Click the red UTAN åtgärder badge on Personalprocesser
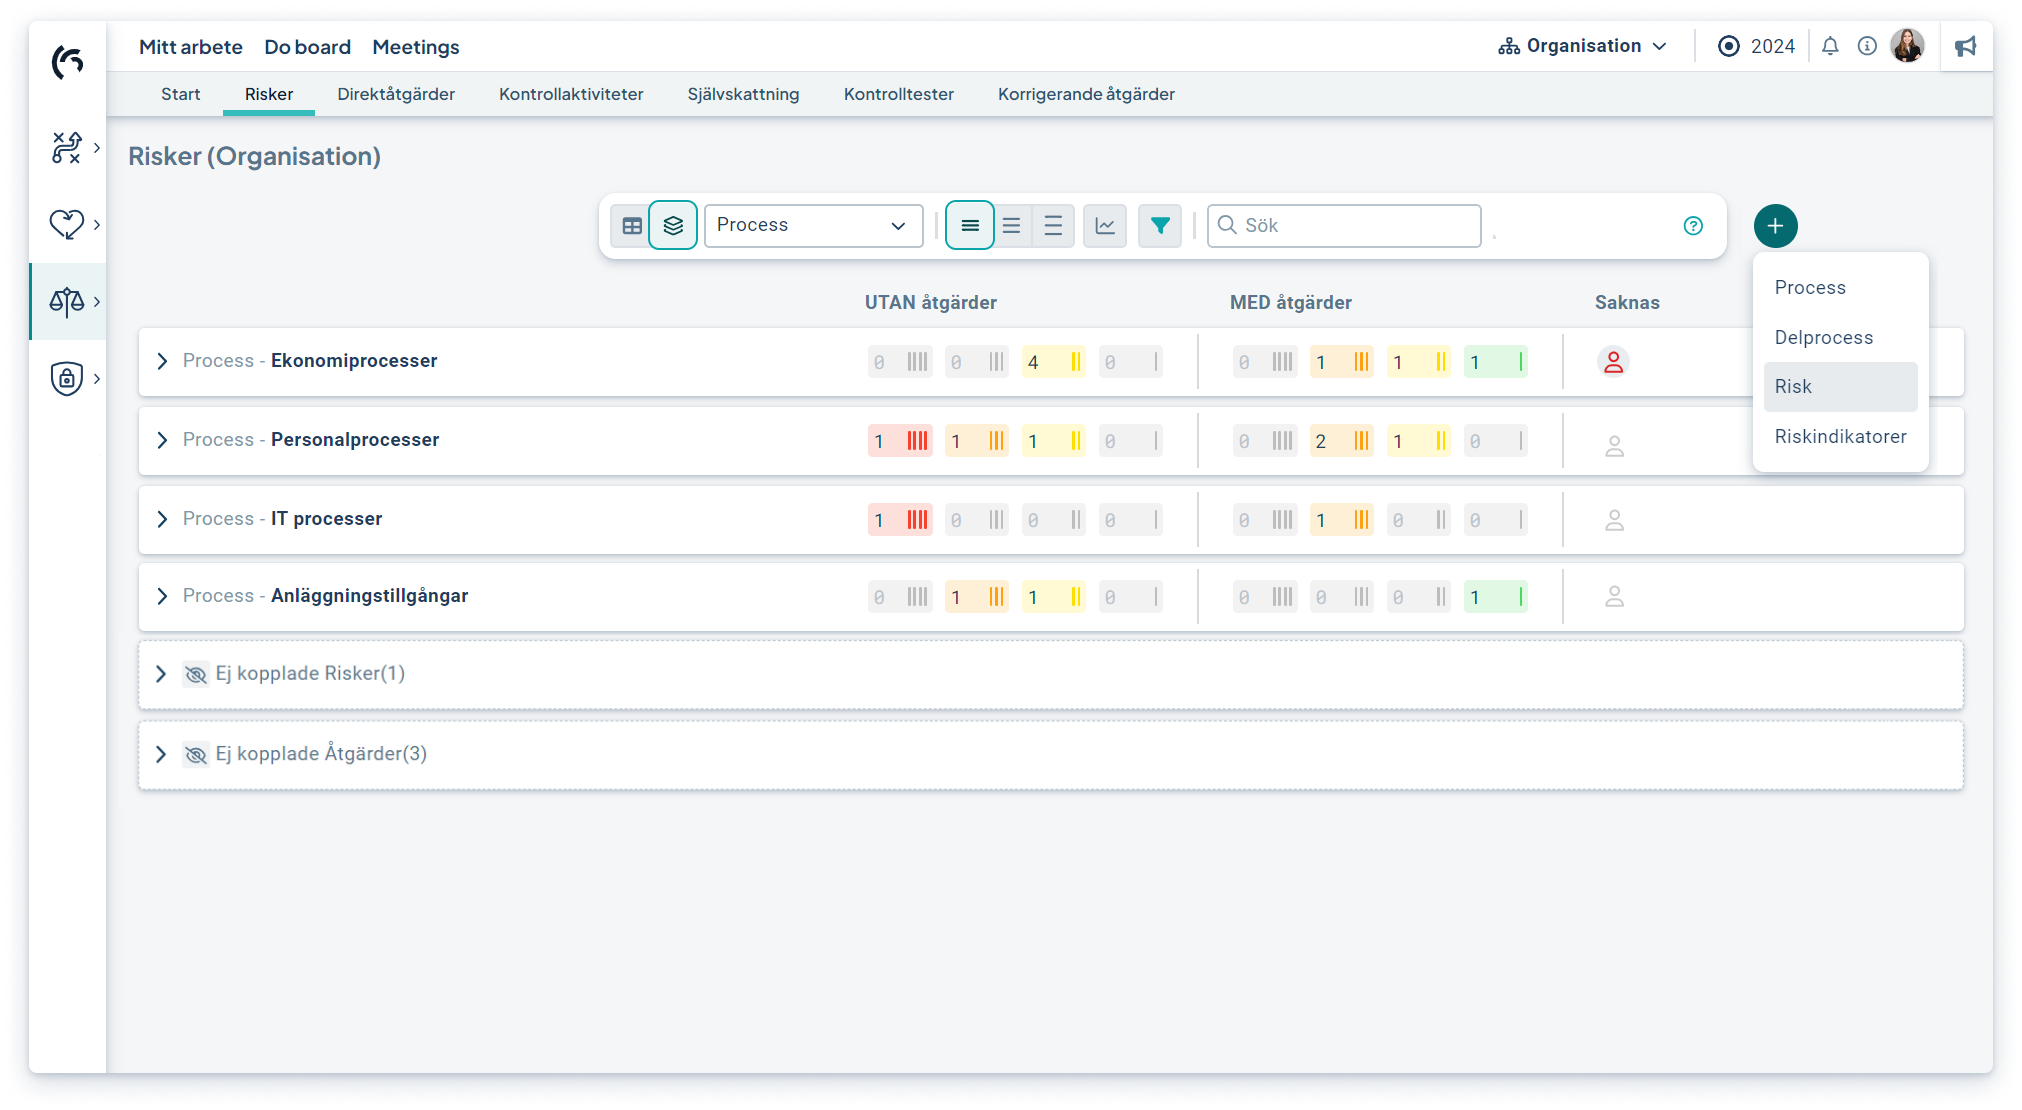The height and width of the screenshot is (1110, 2022). 900,441
